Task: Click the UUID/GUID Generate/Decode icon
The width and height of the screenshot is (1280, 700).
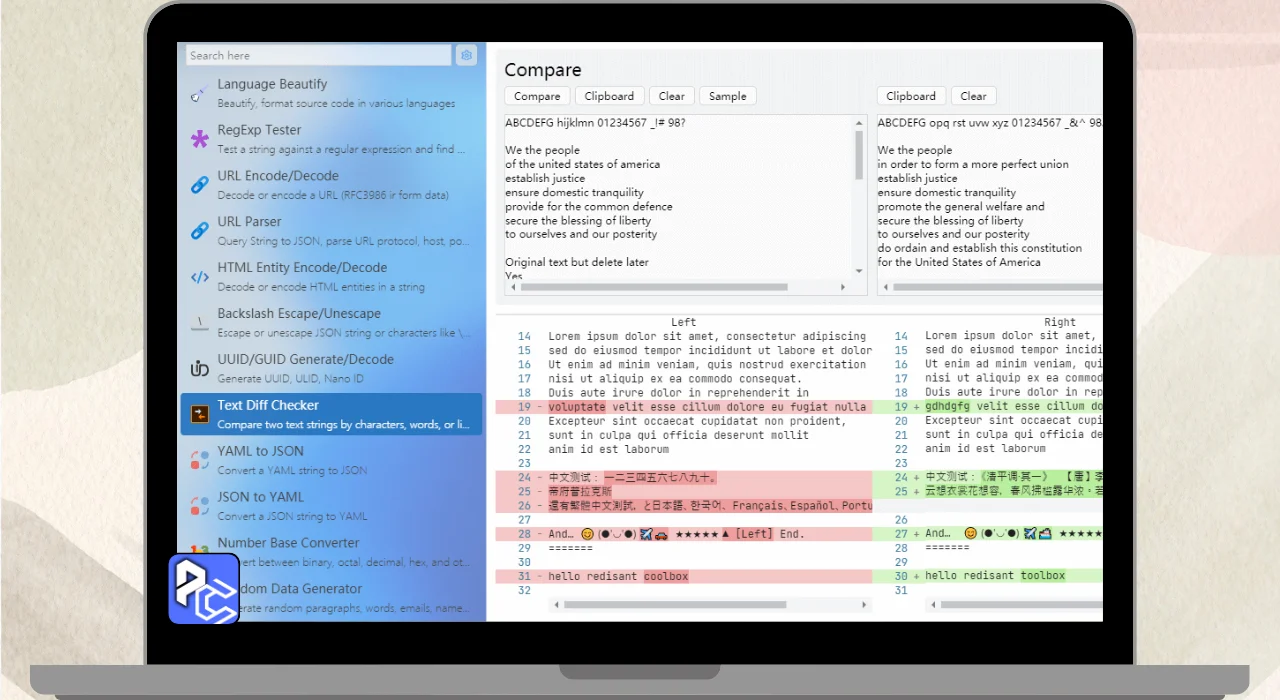Action: pos(199,369)
